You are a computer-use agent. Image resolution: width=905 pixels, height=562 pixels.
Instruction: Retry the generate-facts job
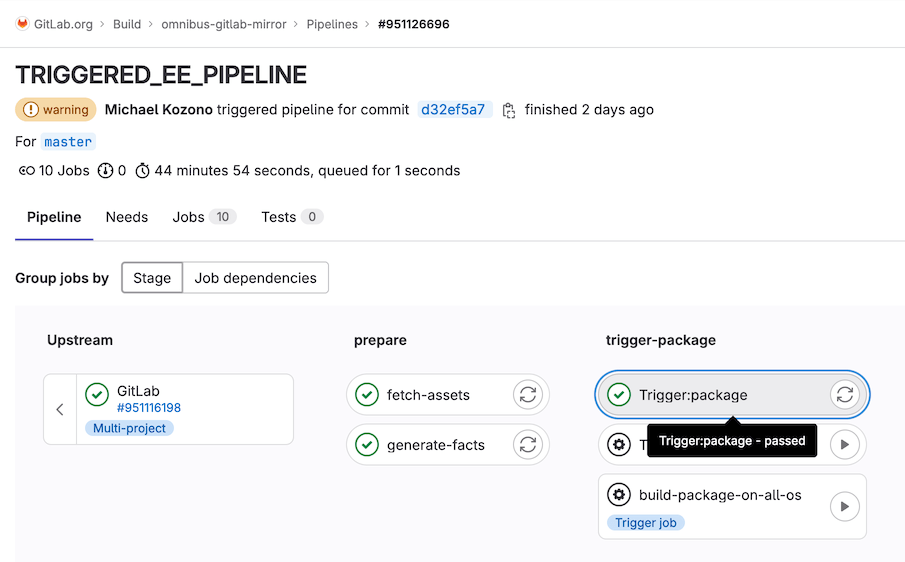[x=528, y=445]
